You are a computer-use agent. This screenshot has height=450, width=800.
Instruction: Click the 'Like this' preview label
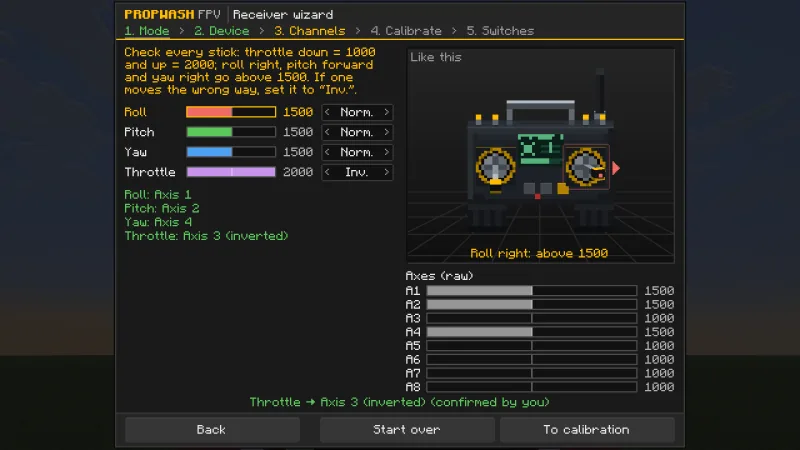point(436,57)
